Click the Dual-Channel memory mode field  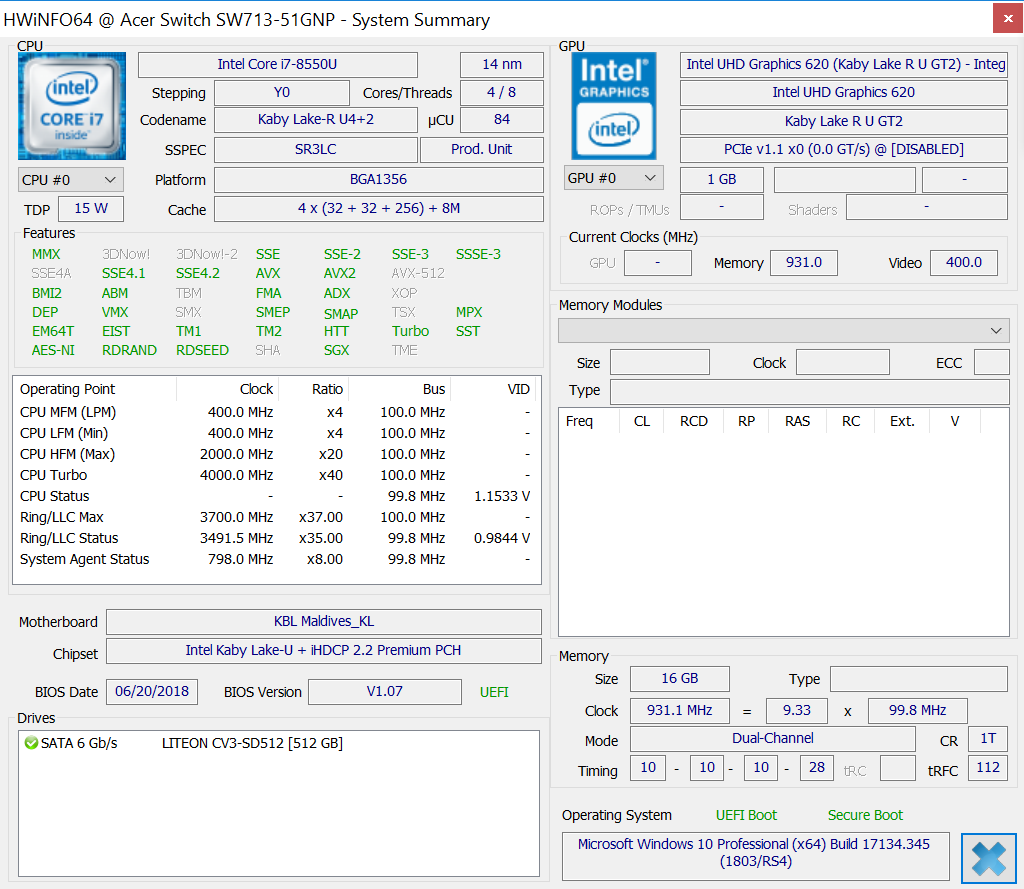pyautogui.click(x=772, y=739)
